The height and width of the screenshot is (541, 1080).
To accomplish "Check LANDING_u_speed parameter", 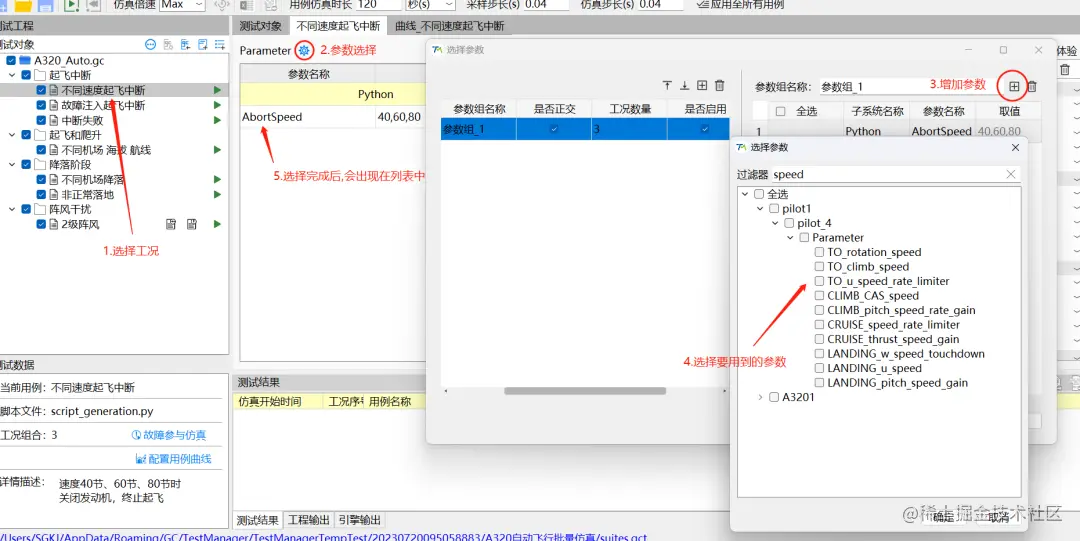I will pyautogui.click(x=819, y=368).
